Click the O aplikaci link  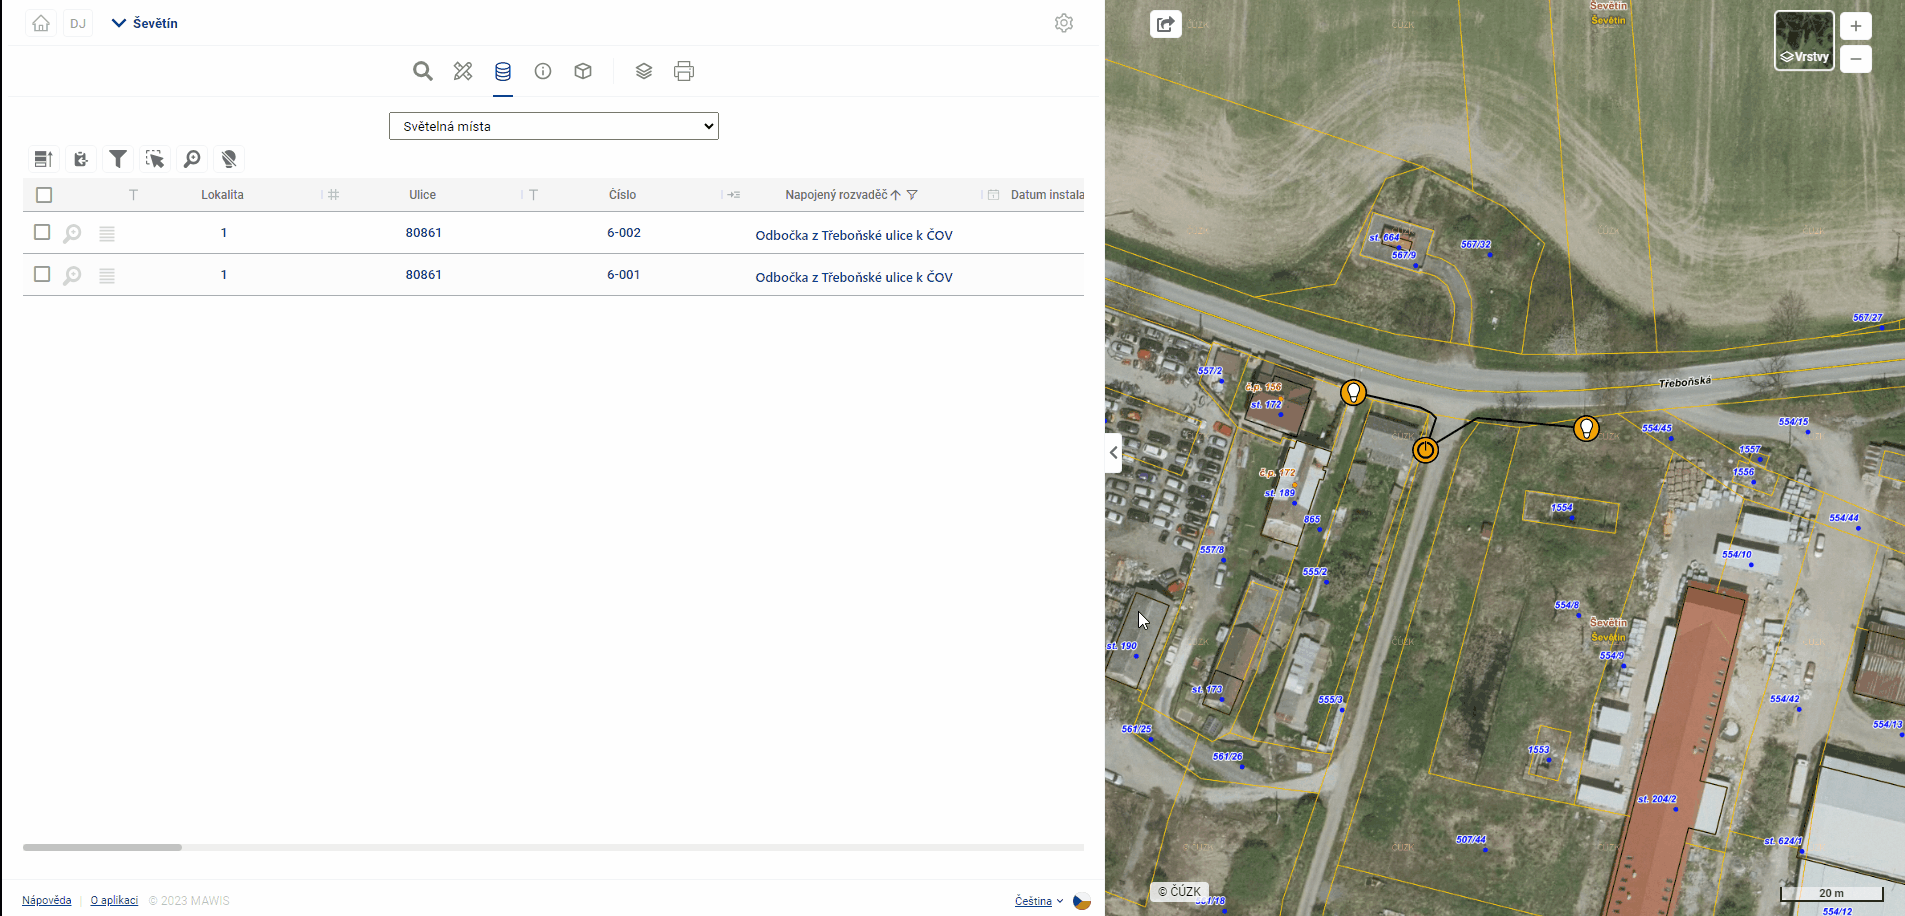(114, 900)
